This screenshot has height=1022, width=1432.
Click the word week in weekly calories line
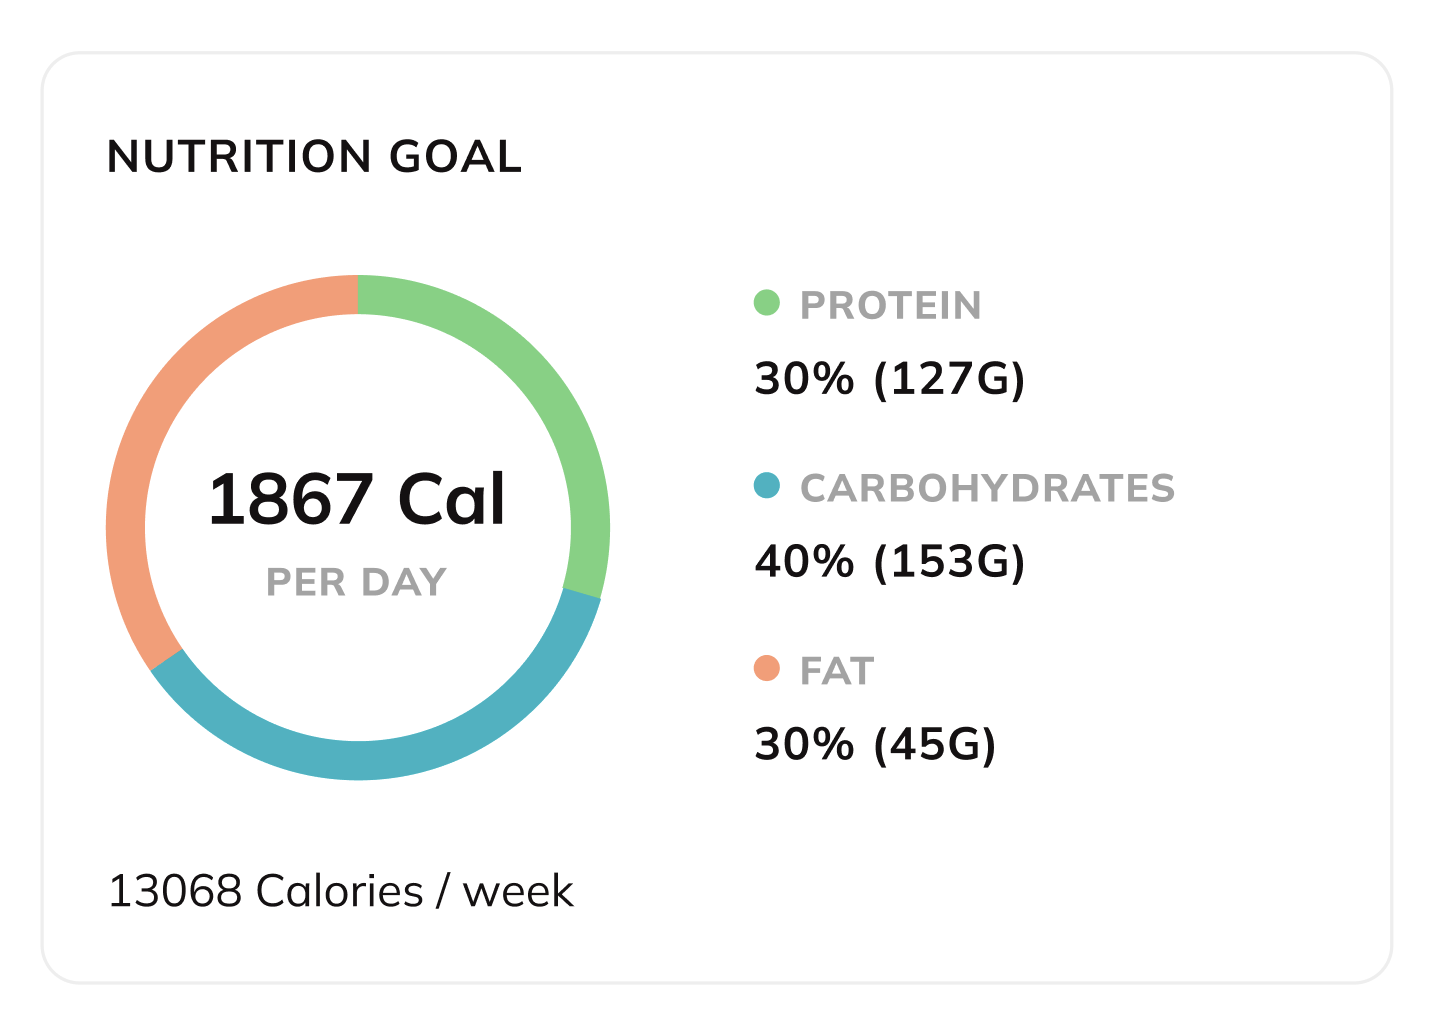(518, 892)
